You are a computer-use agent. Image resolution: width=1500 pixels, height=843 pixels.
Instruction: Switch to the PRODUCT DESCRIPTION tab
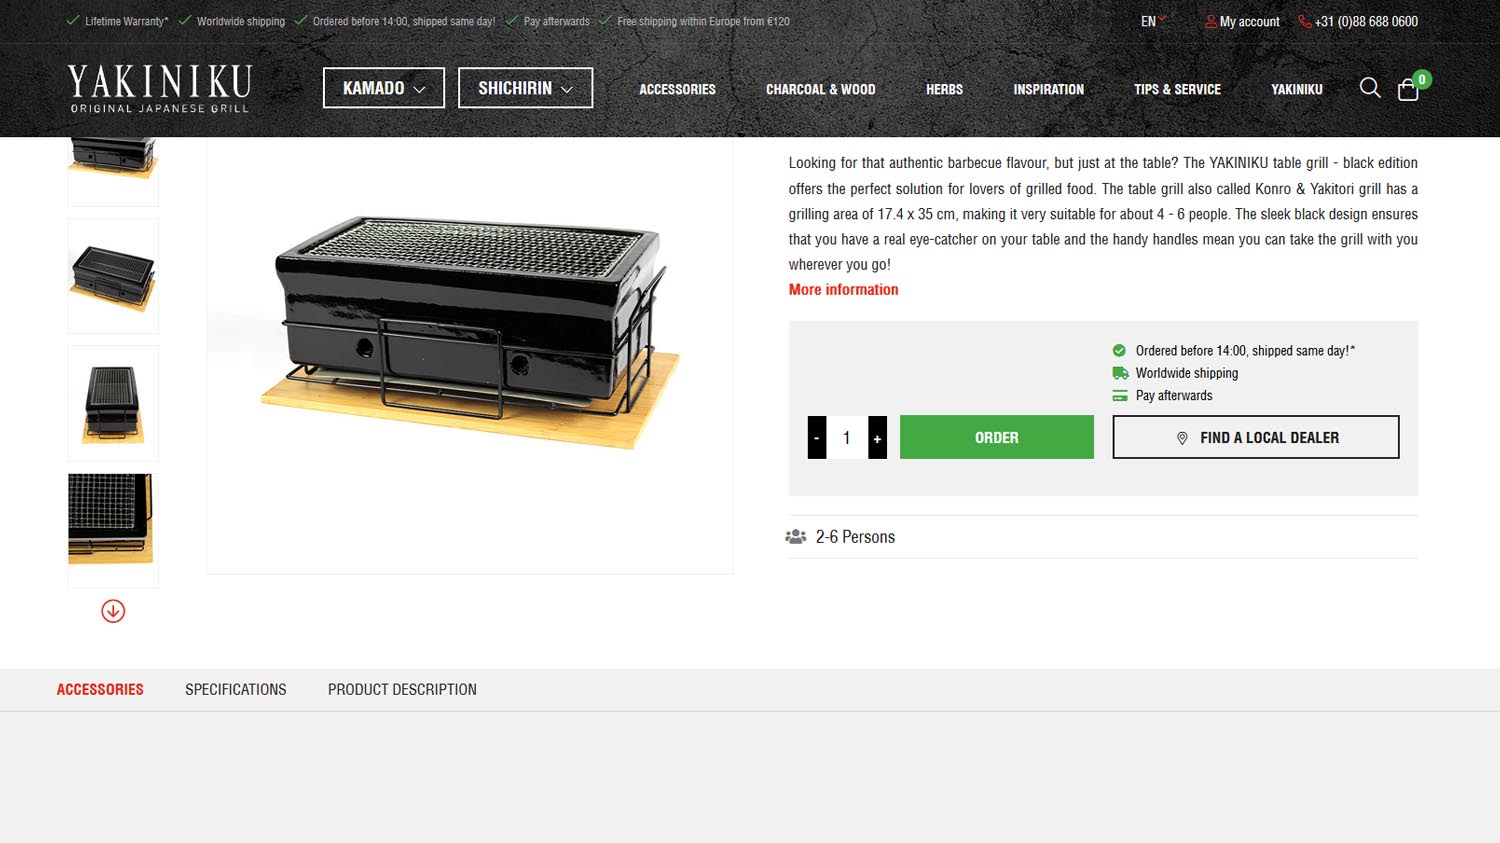click(402, 689)
